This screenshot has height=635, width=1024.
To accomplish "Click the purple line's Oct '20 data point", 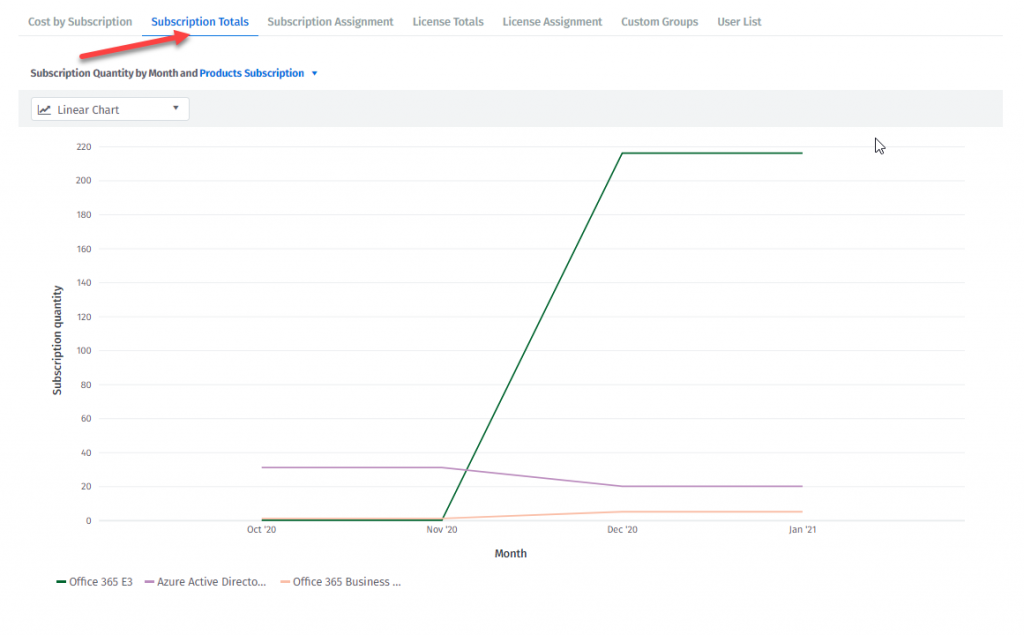I will coord(262,467).
